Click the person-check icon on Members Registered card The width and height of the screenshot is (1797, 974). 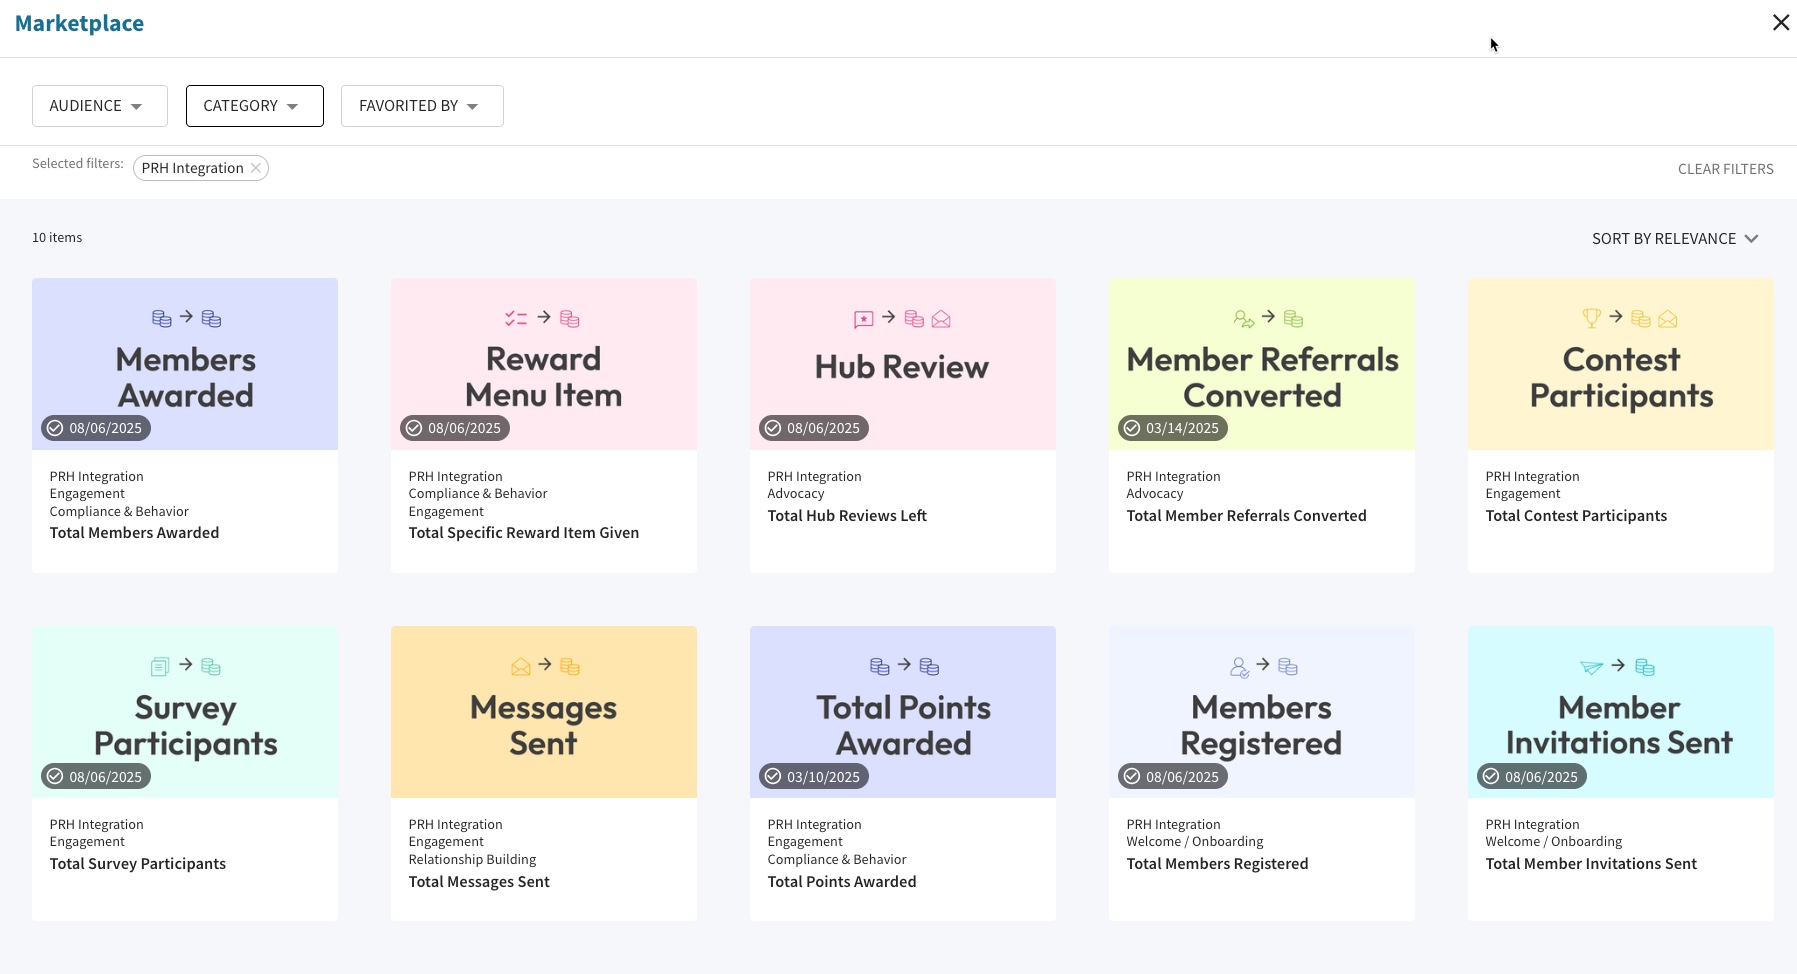(1240, 666)
